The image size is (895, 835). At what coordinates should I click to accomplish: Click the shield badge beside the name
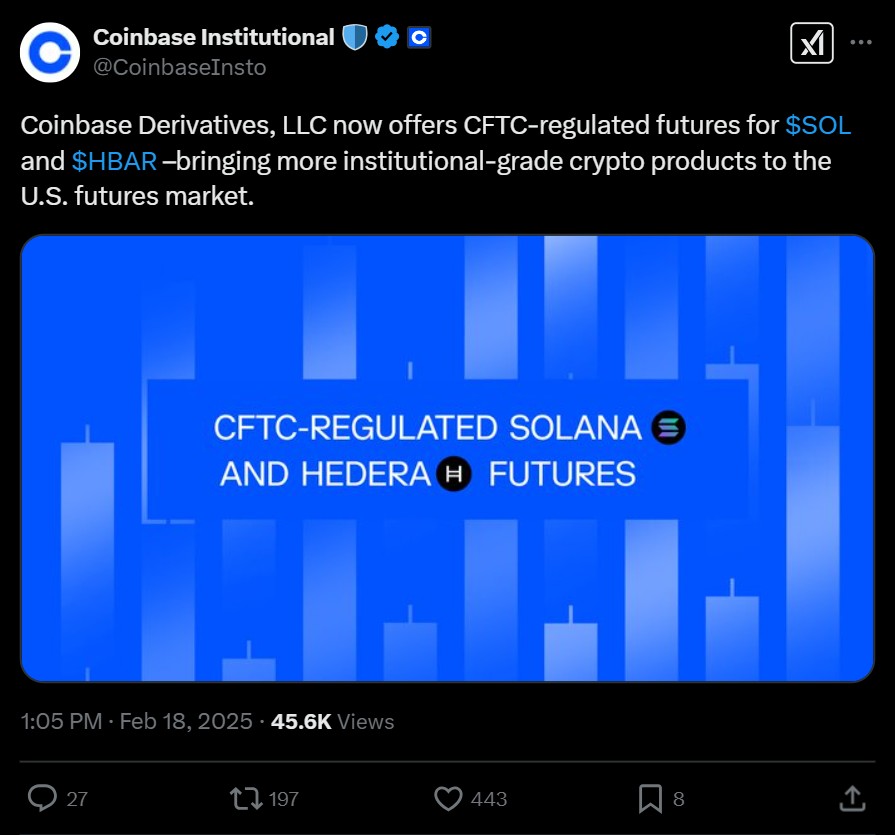(355, 38)
